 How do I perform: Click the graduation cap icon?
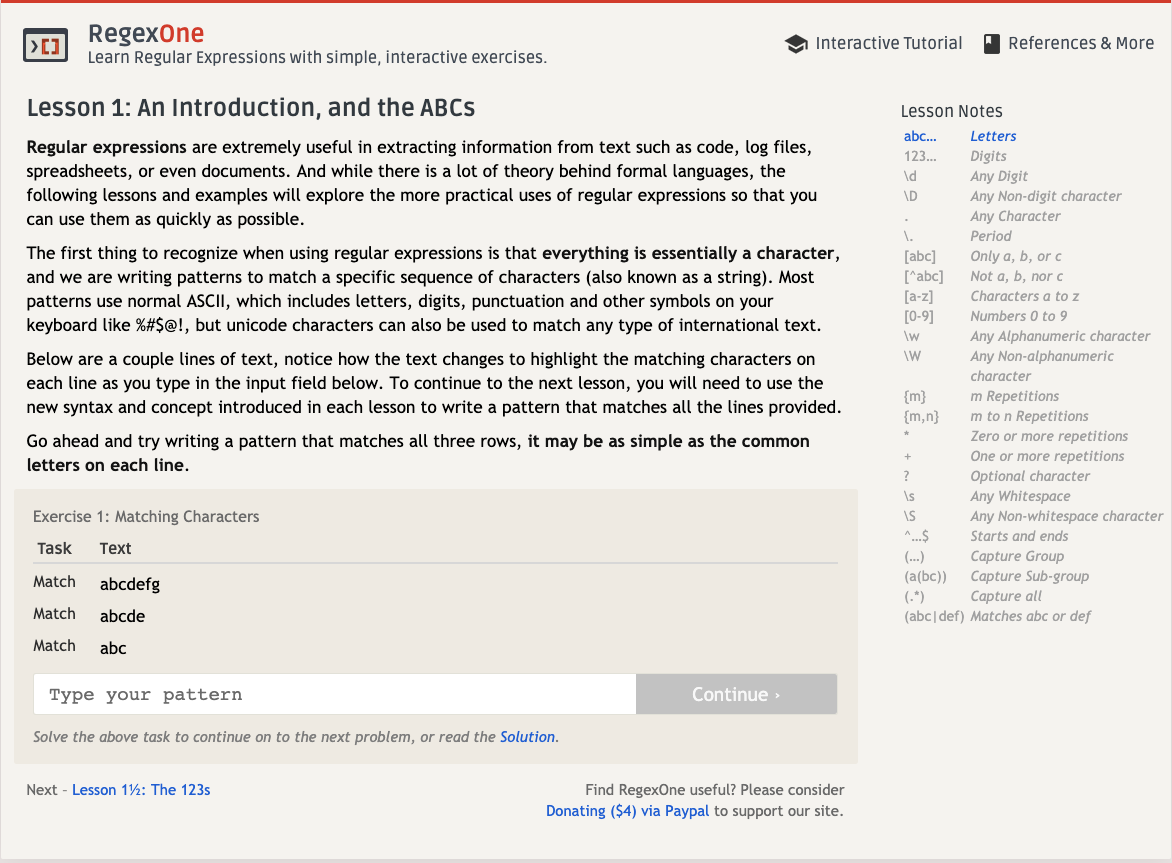click(x=797, y=44)
